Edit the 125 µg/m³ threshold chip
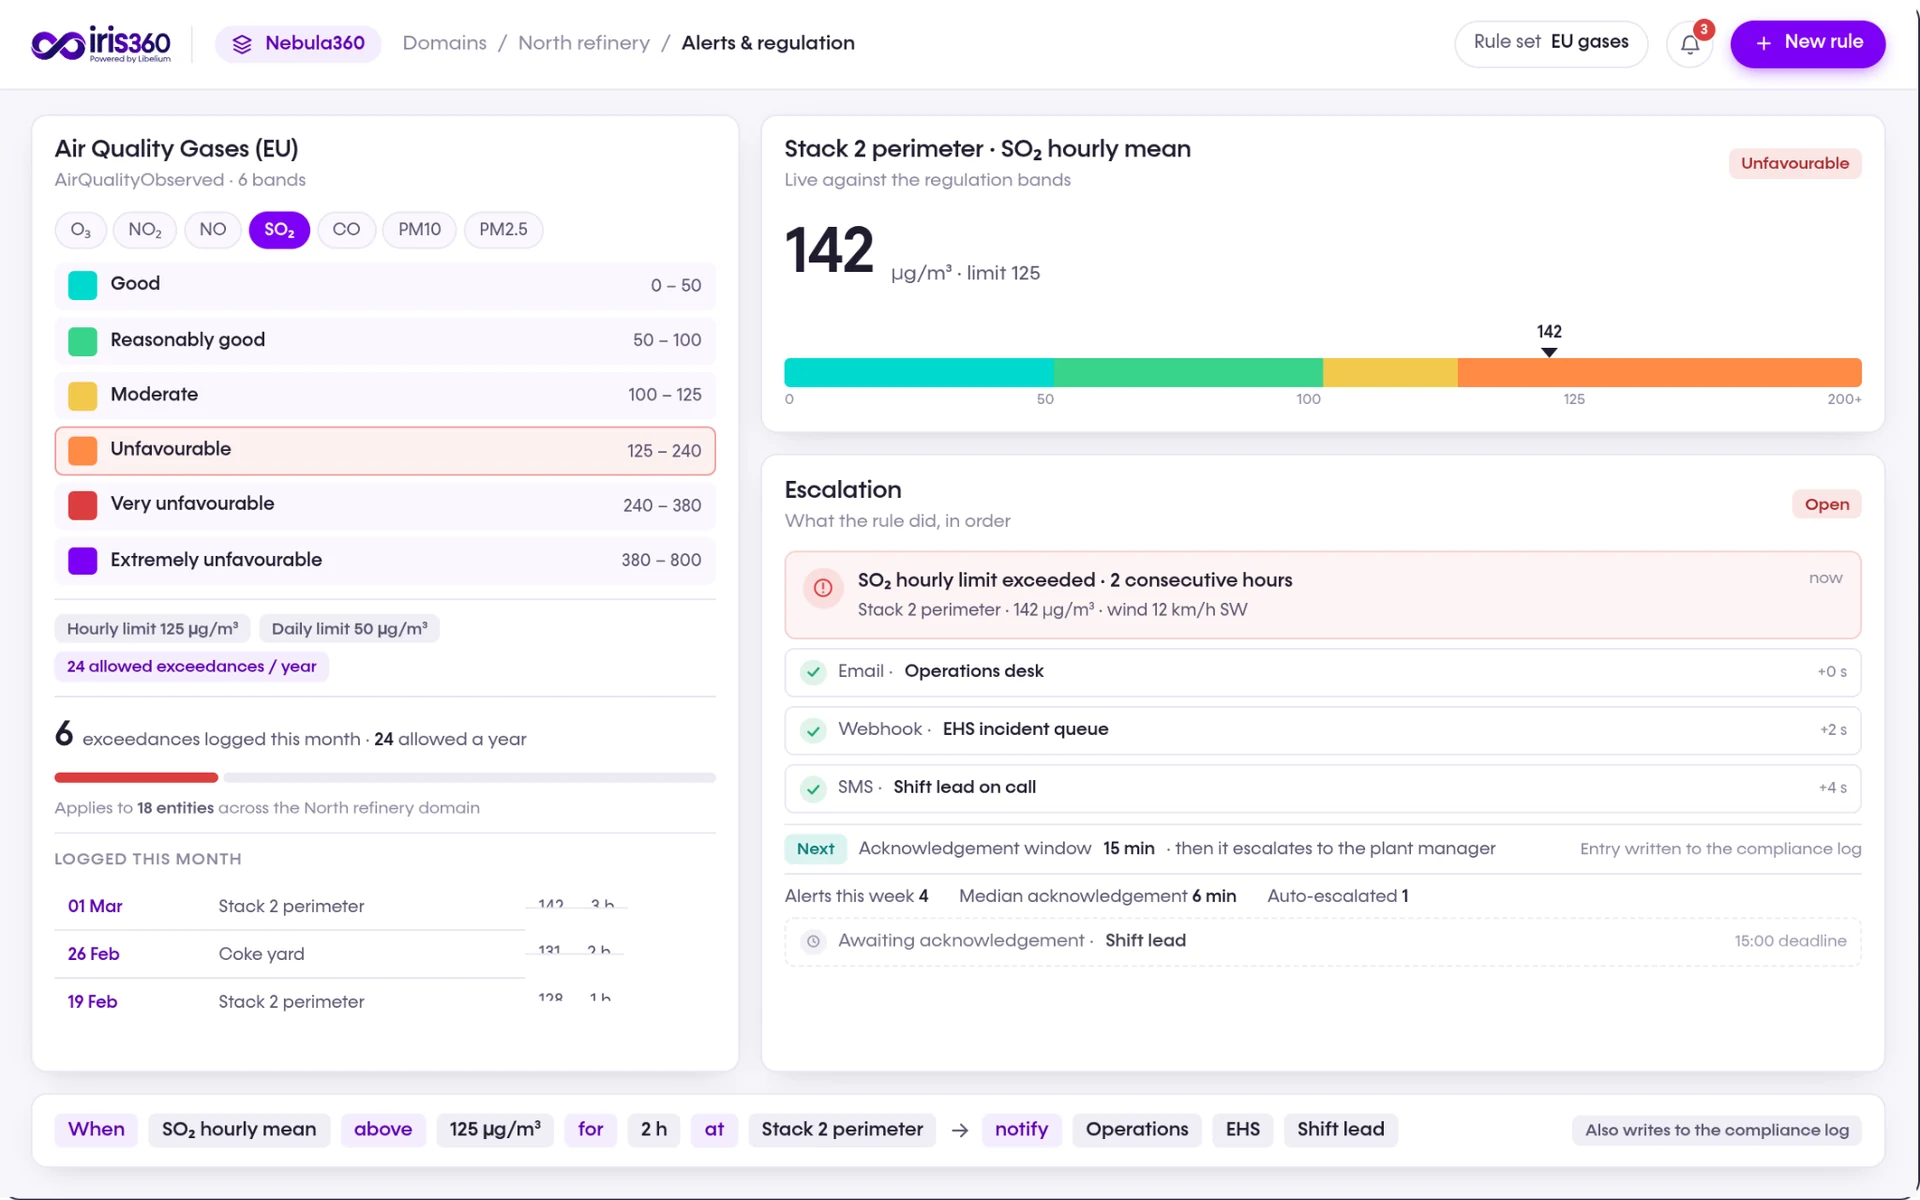1920x1200 pixels. point(495,1130)
